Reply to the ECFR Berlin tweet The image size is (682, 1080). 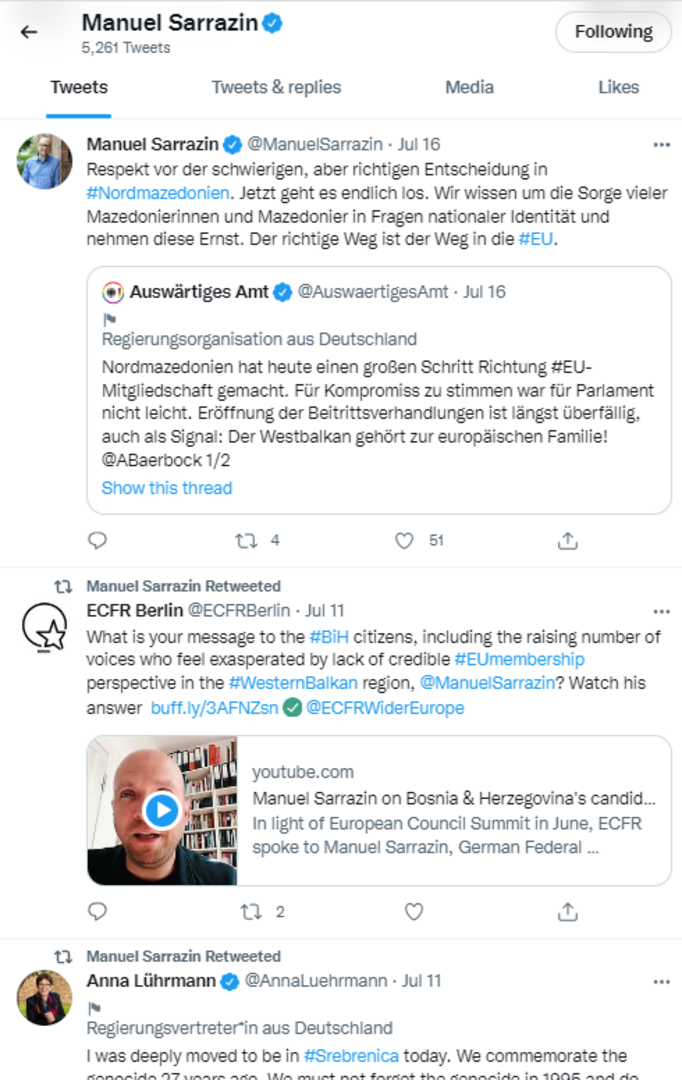[97, 912]
